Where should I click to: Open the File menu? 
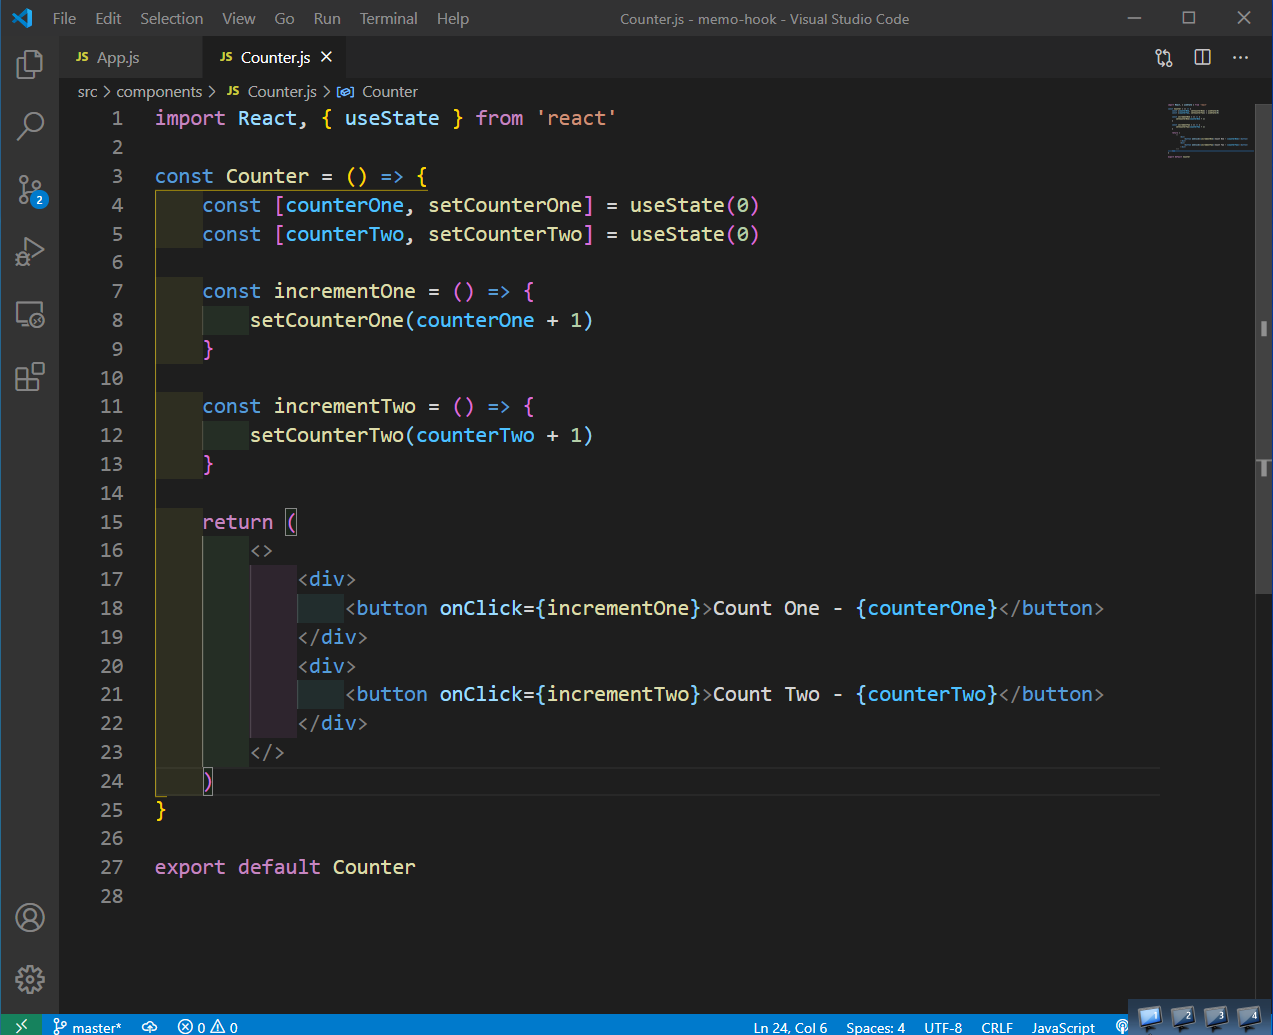pos(64,18)
